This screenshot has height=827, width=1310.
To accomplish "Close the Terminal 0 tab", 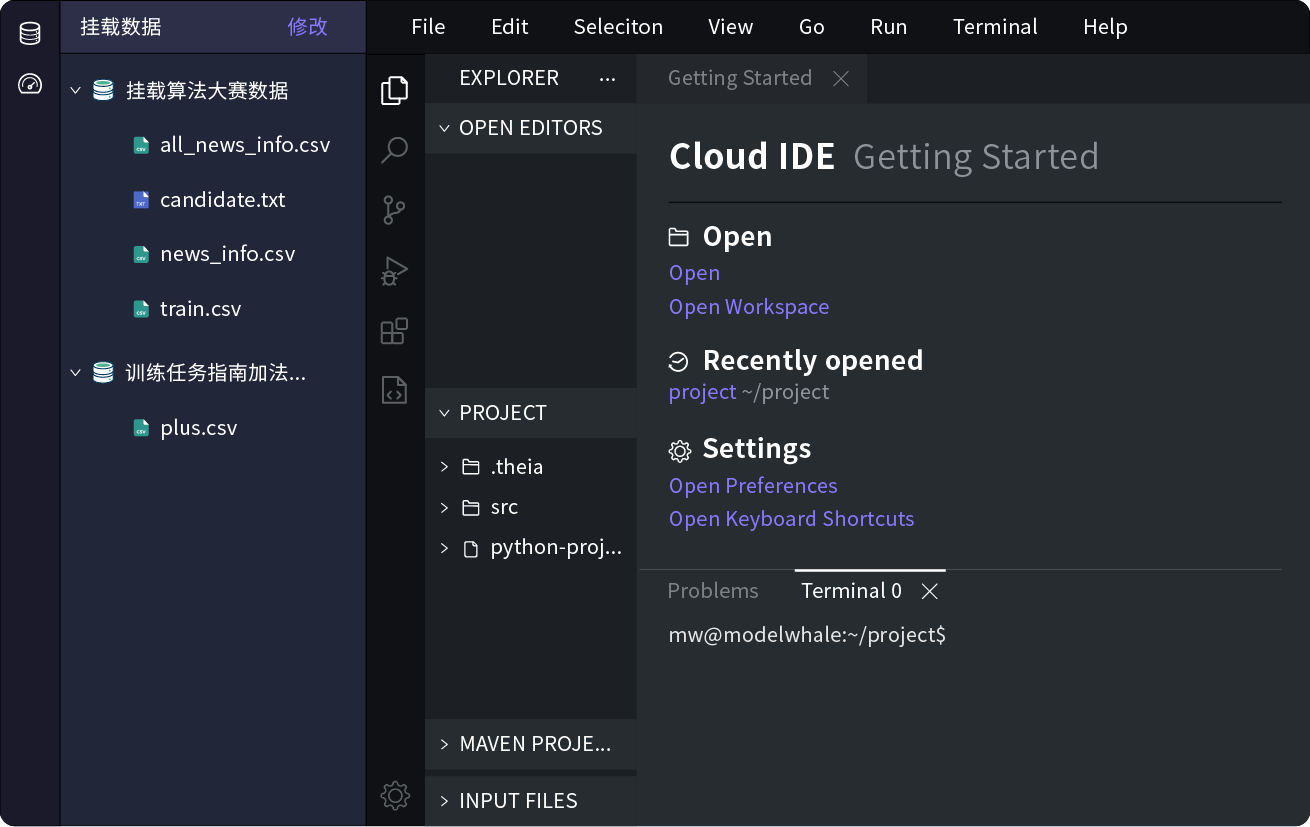I will pyautogui.click(x=930, y=592).
